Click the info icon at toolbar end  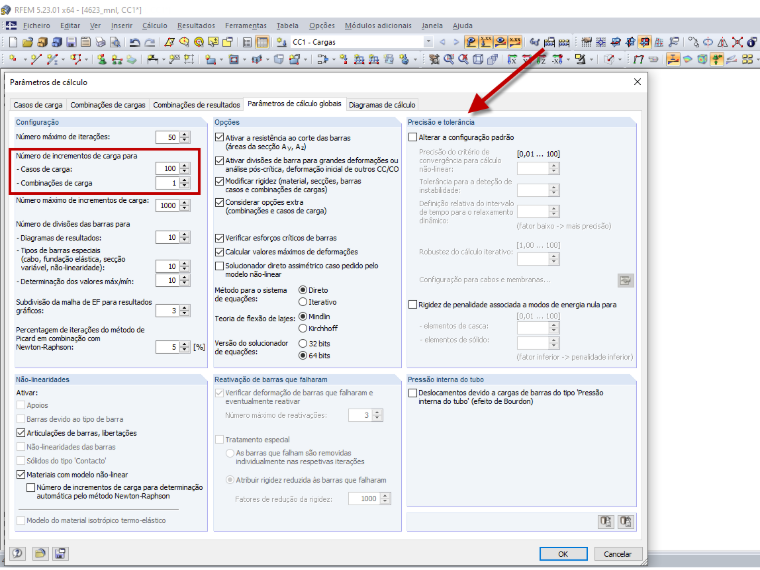click(752, 43)
